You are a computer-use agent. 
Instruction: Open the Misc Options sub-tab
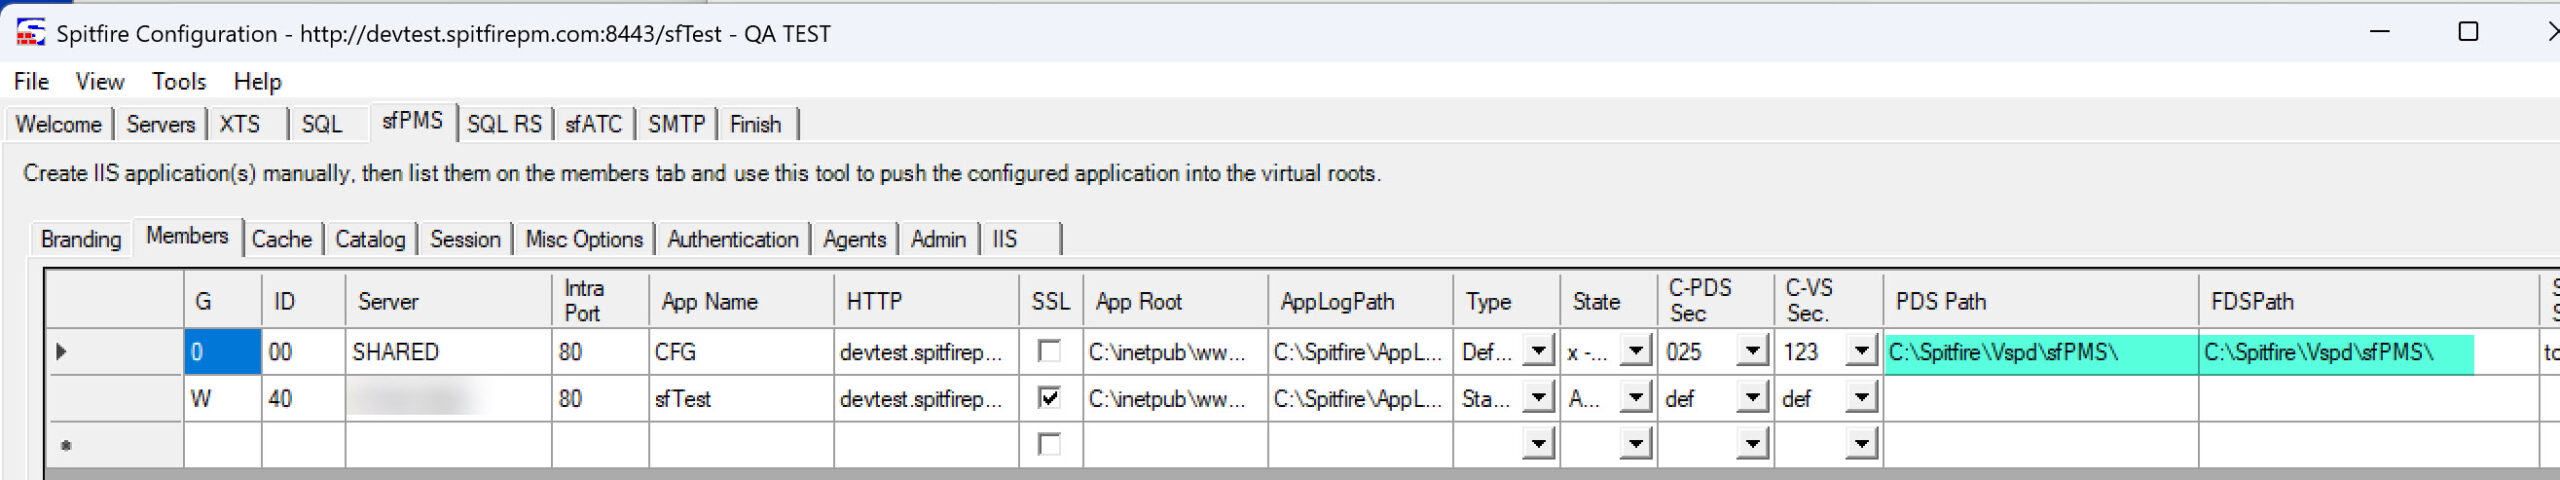(584, 239)
